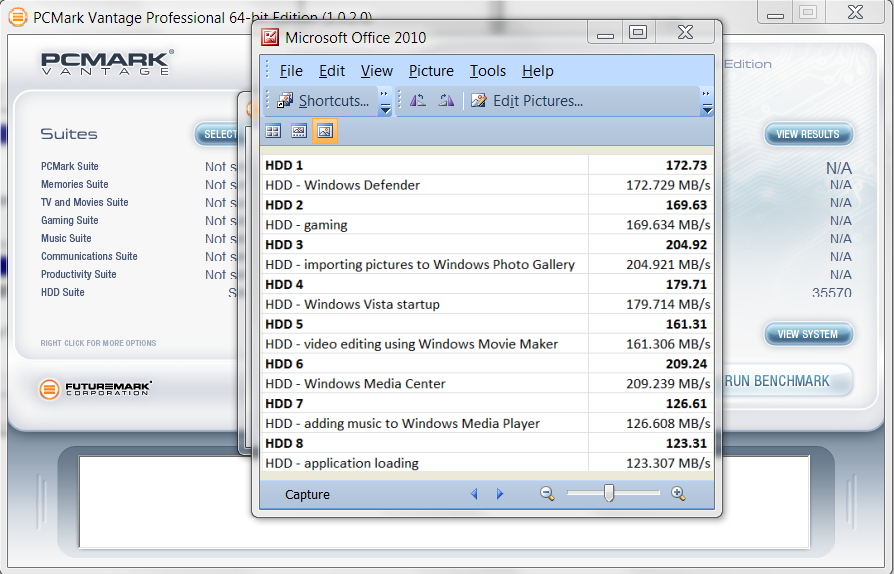Open the Shortcuts pane
The image size is (894, 574).
tap(323, 100)
